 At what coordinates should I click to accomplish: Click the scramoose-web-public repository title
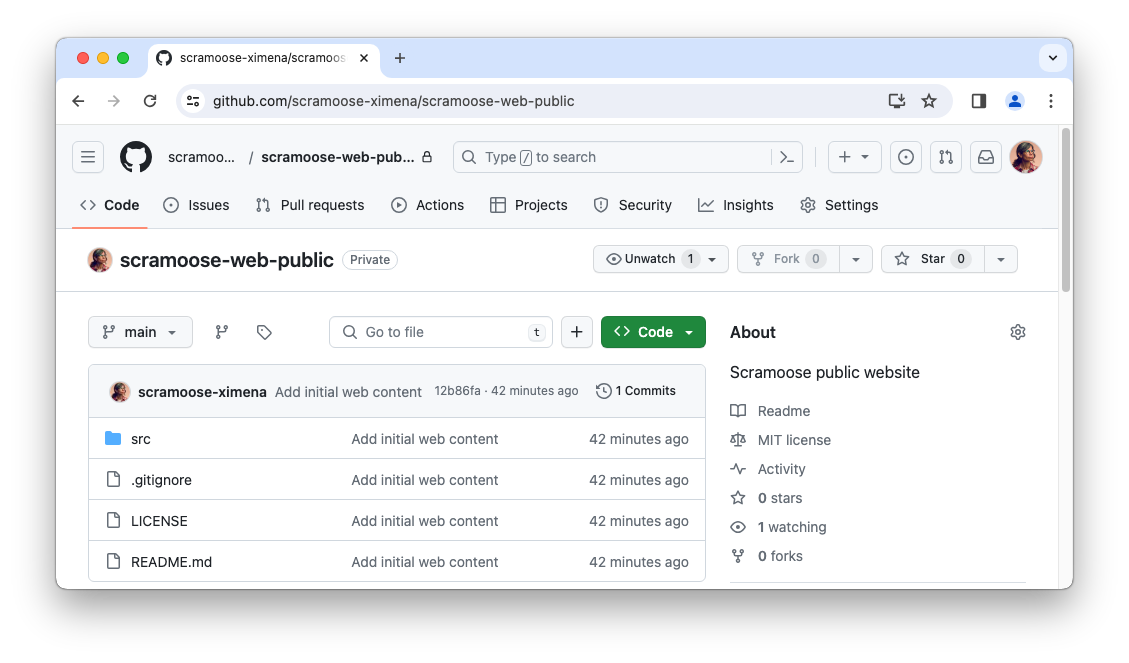pos(227,260)
